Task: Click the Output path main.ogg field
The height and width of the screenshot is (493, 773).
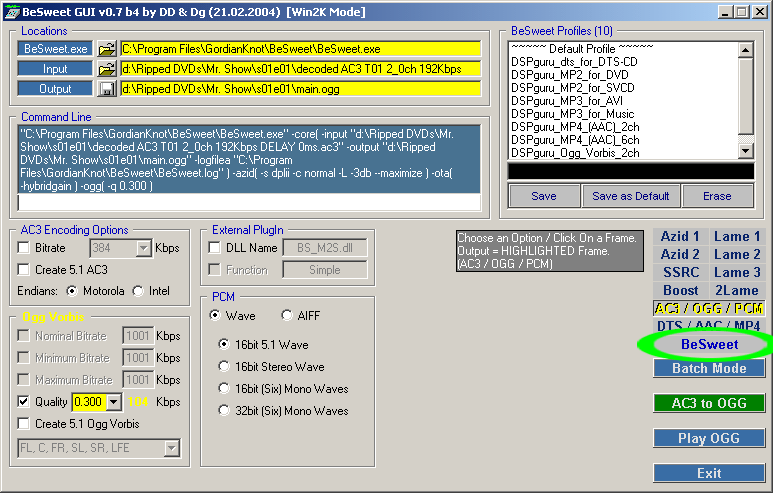Action: tap(300, 89)
